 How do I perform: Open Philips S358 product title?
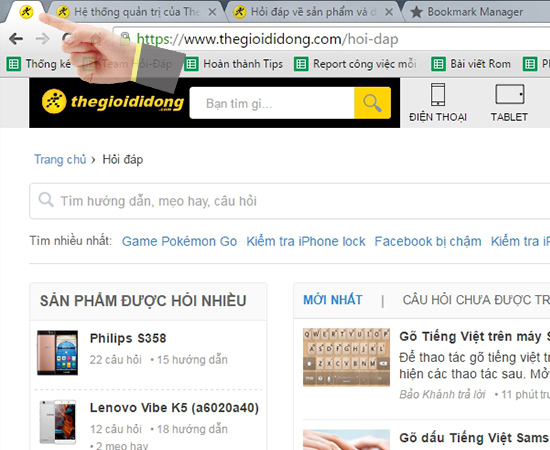click(128, 338)
